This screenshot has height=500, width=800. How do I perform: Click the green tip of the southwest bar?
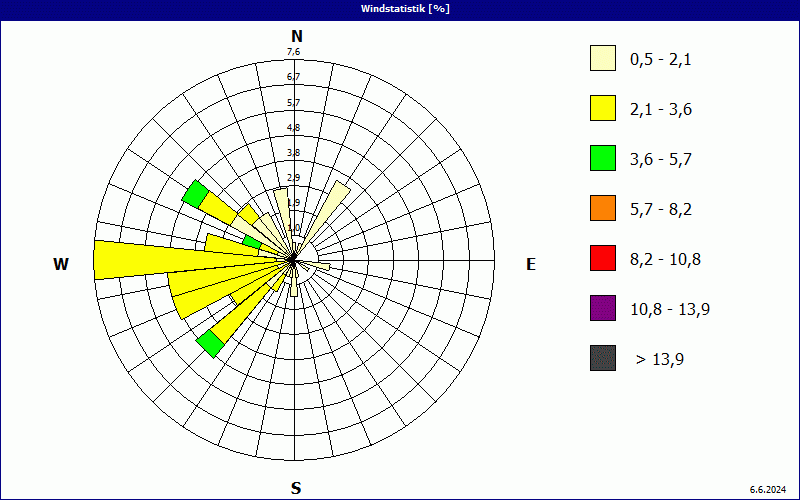[211, 343]
